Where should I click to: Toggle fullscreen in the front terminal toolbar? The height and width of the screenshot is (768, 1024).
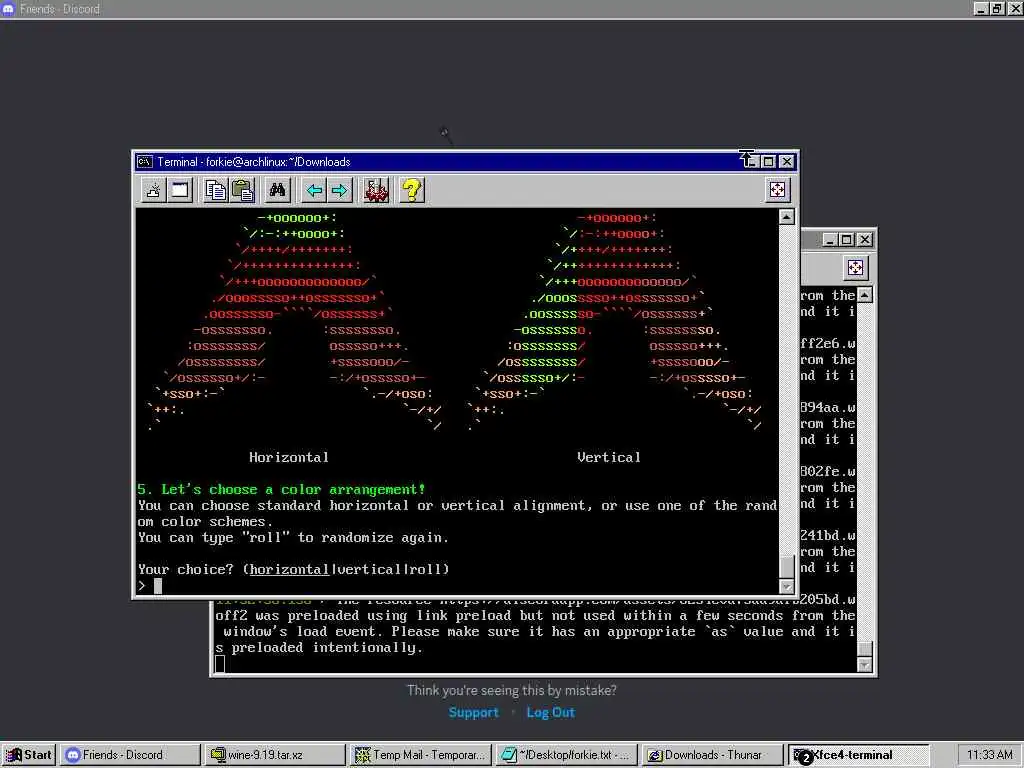click(x=777, y=190)
